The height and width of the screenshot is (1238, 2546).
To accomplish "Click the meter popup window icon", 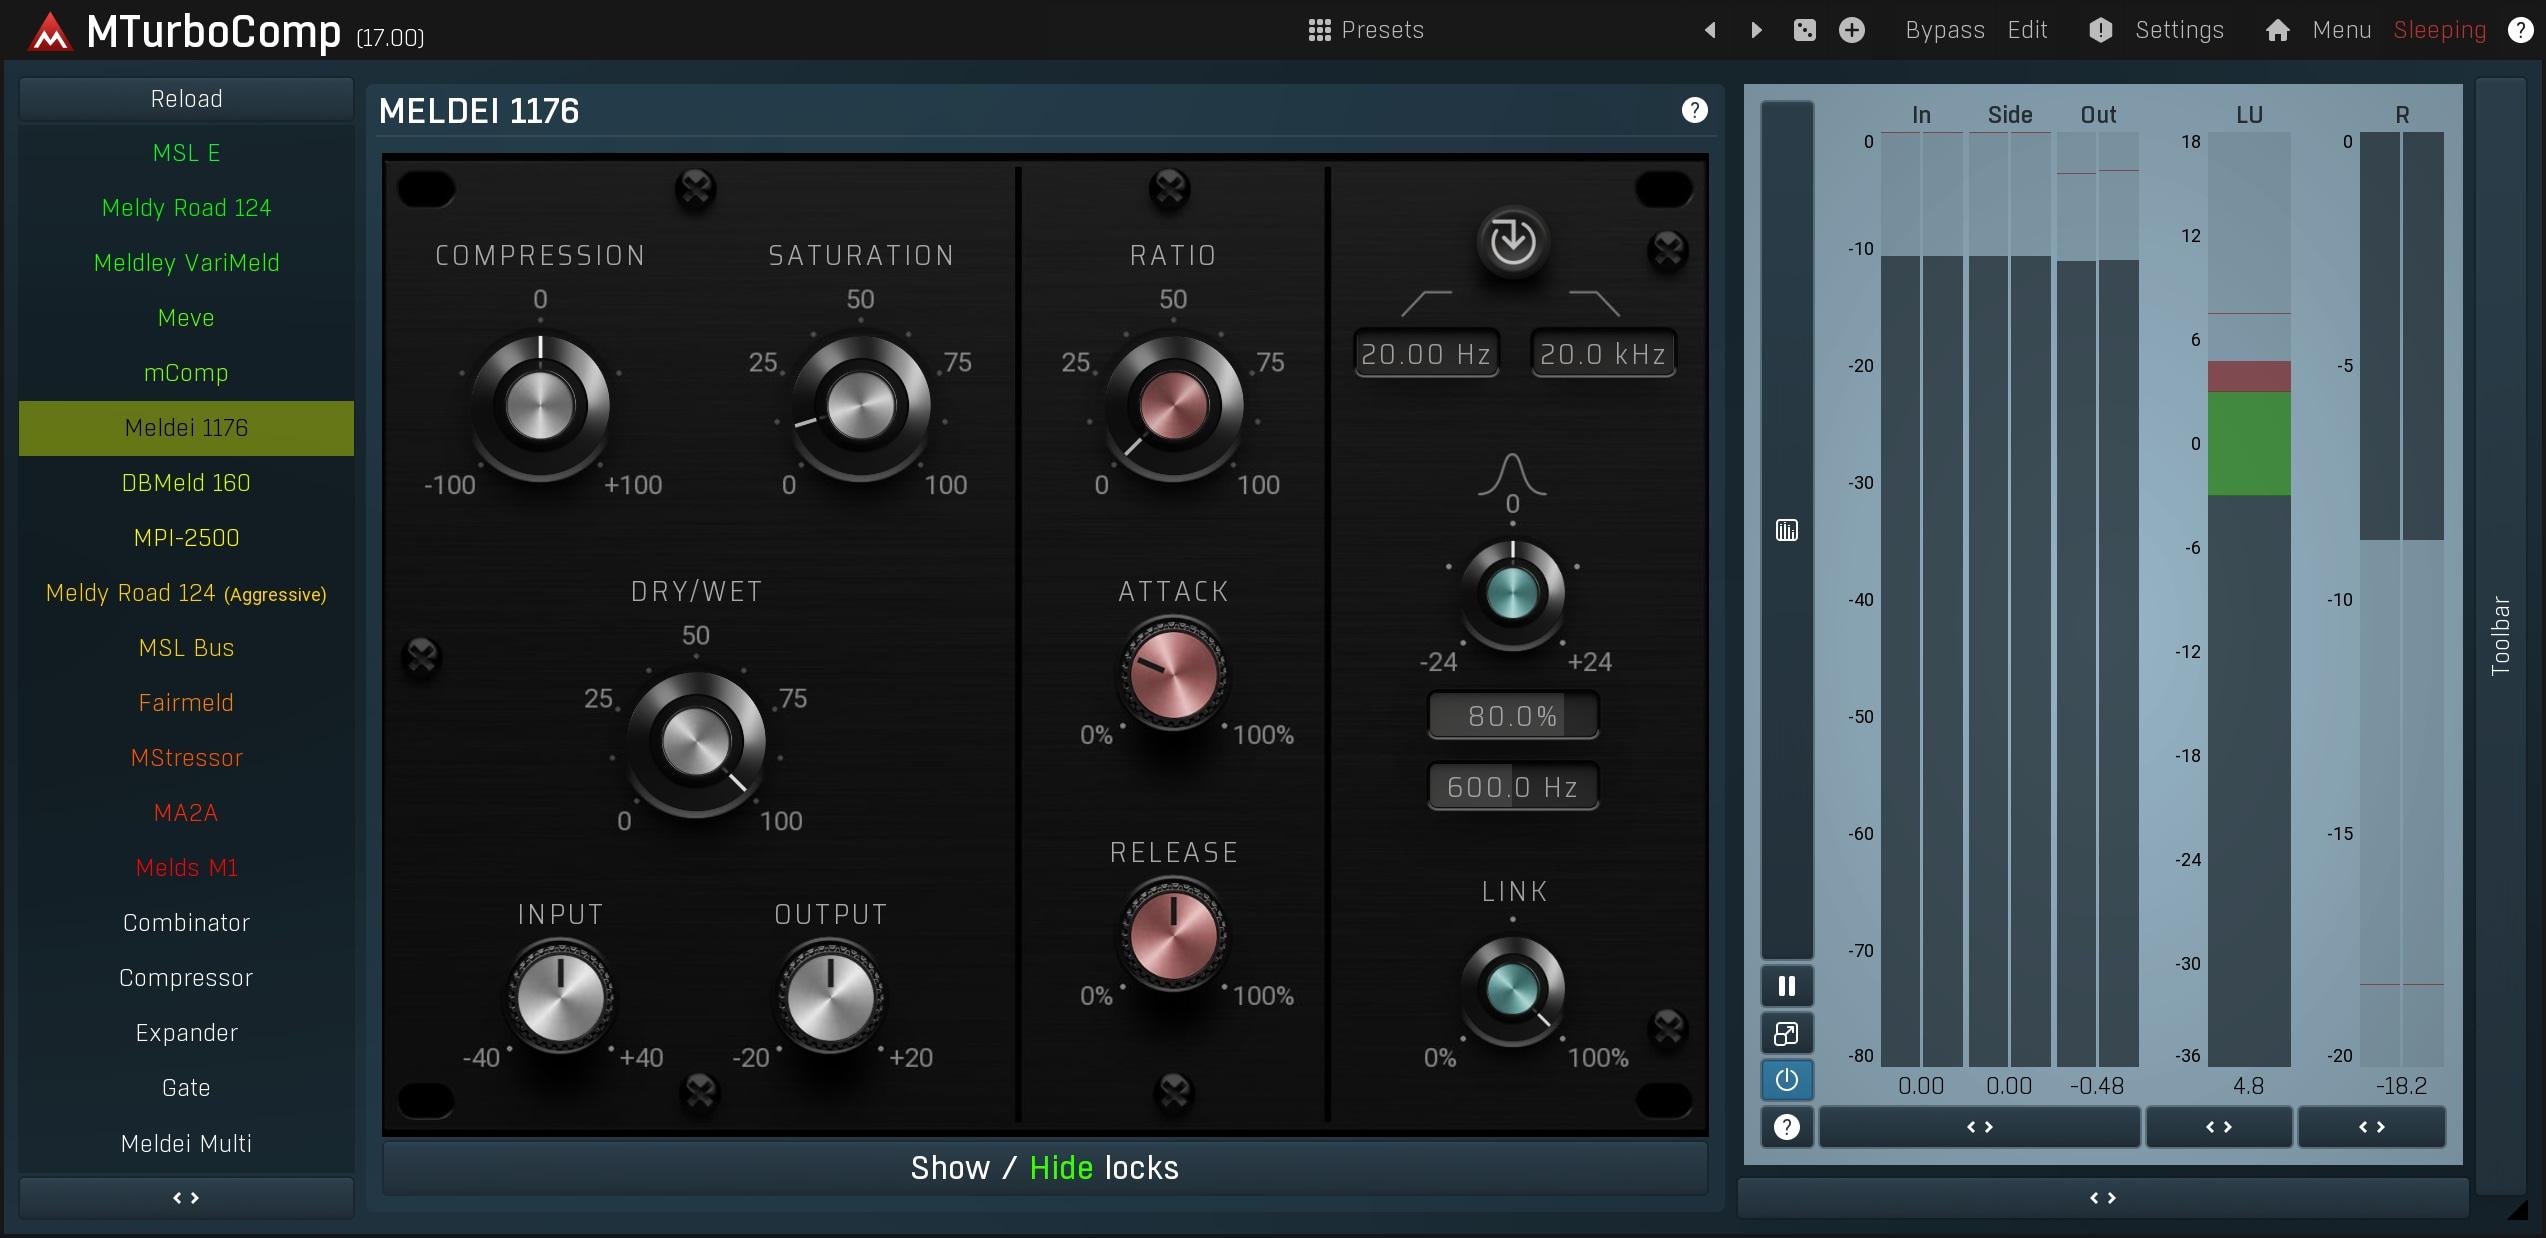I will click(1786, 1033).
